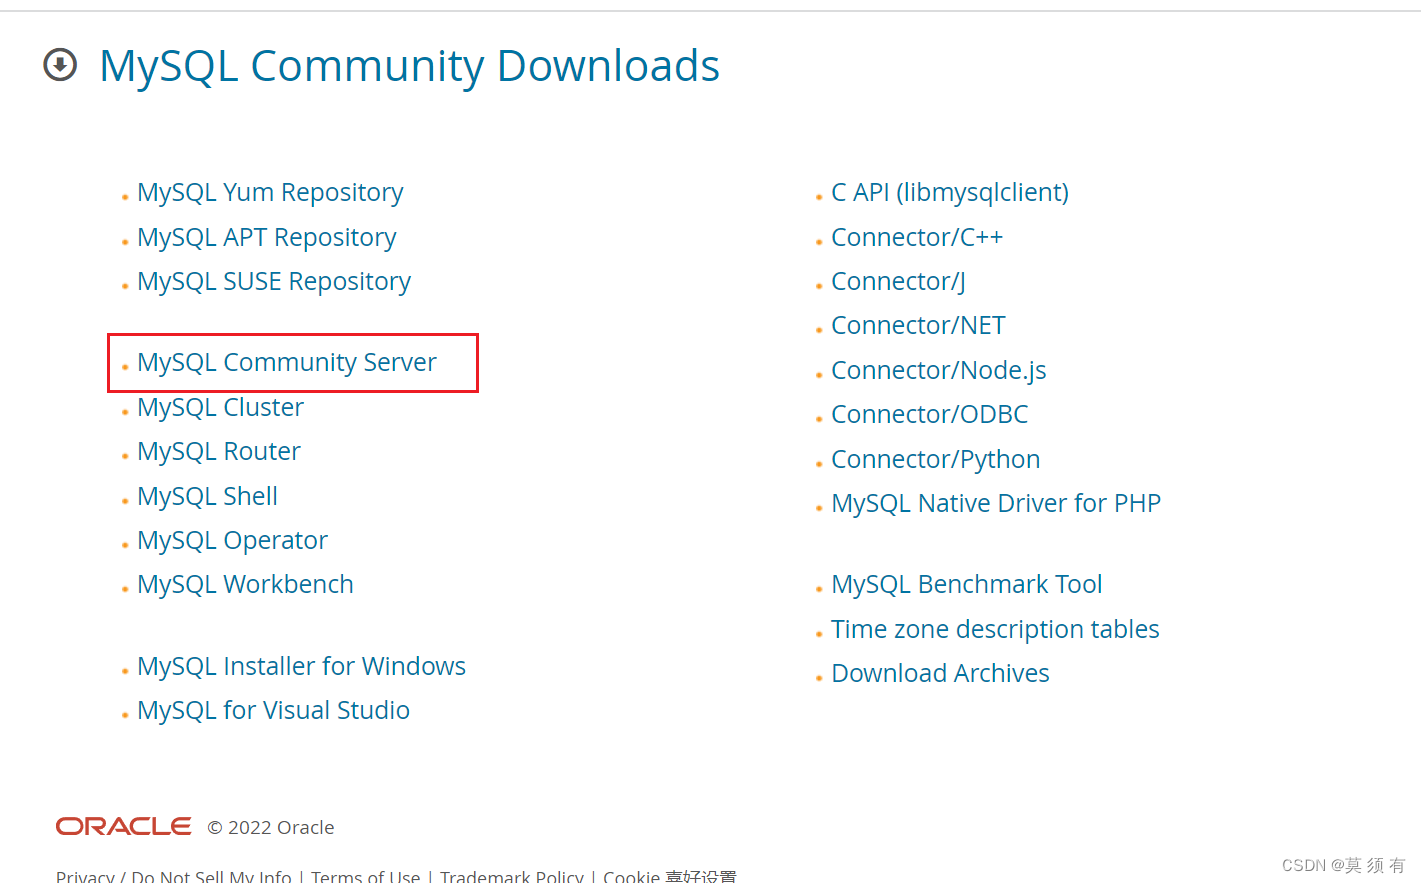
Task: Open MySQL APT Repository link
Action: click(267, 237)
